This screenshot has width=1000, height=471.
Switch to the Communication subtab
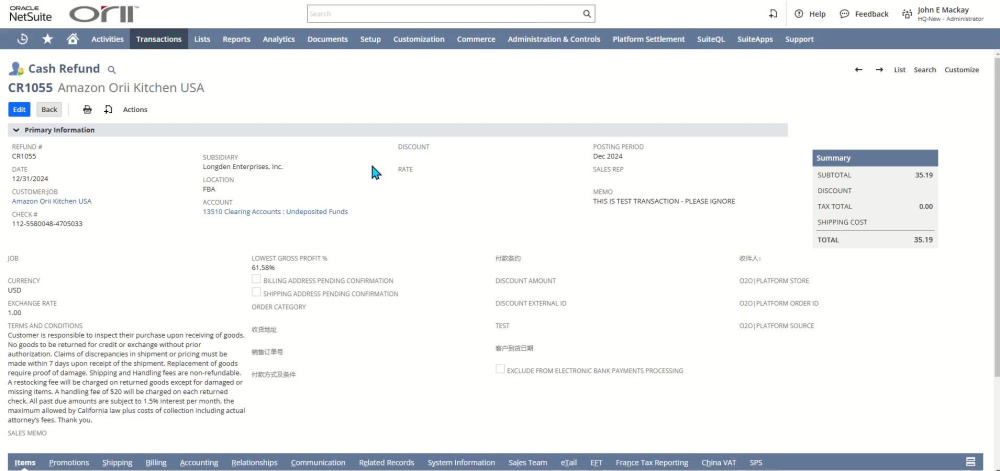(318, 463)
